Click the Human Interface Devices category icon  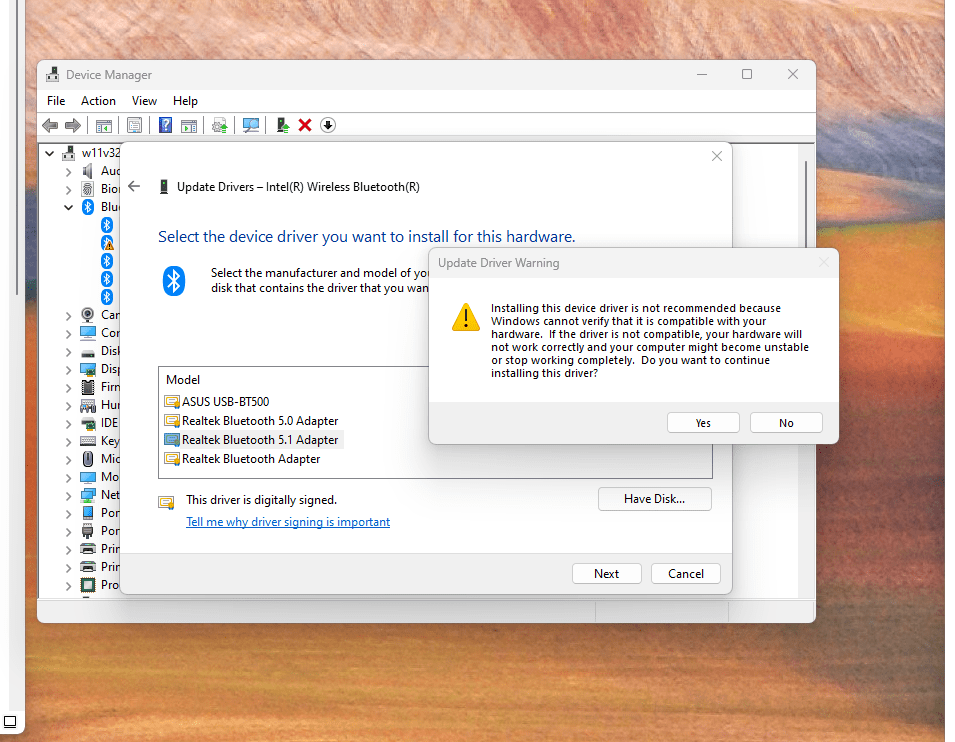pos(88,405)
